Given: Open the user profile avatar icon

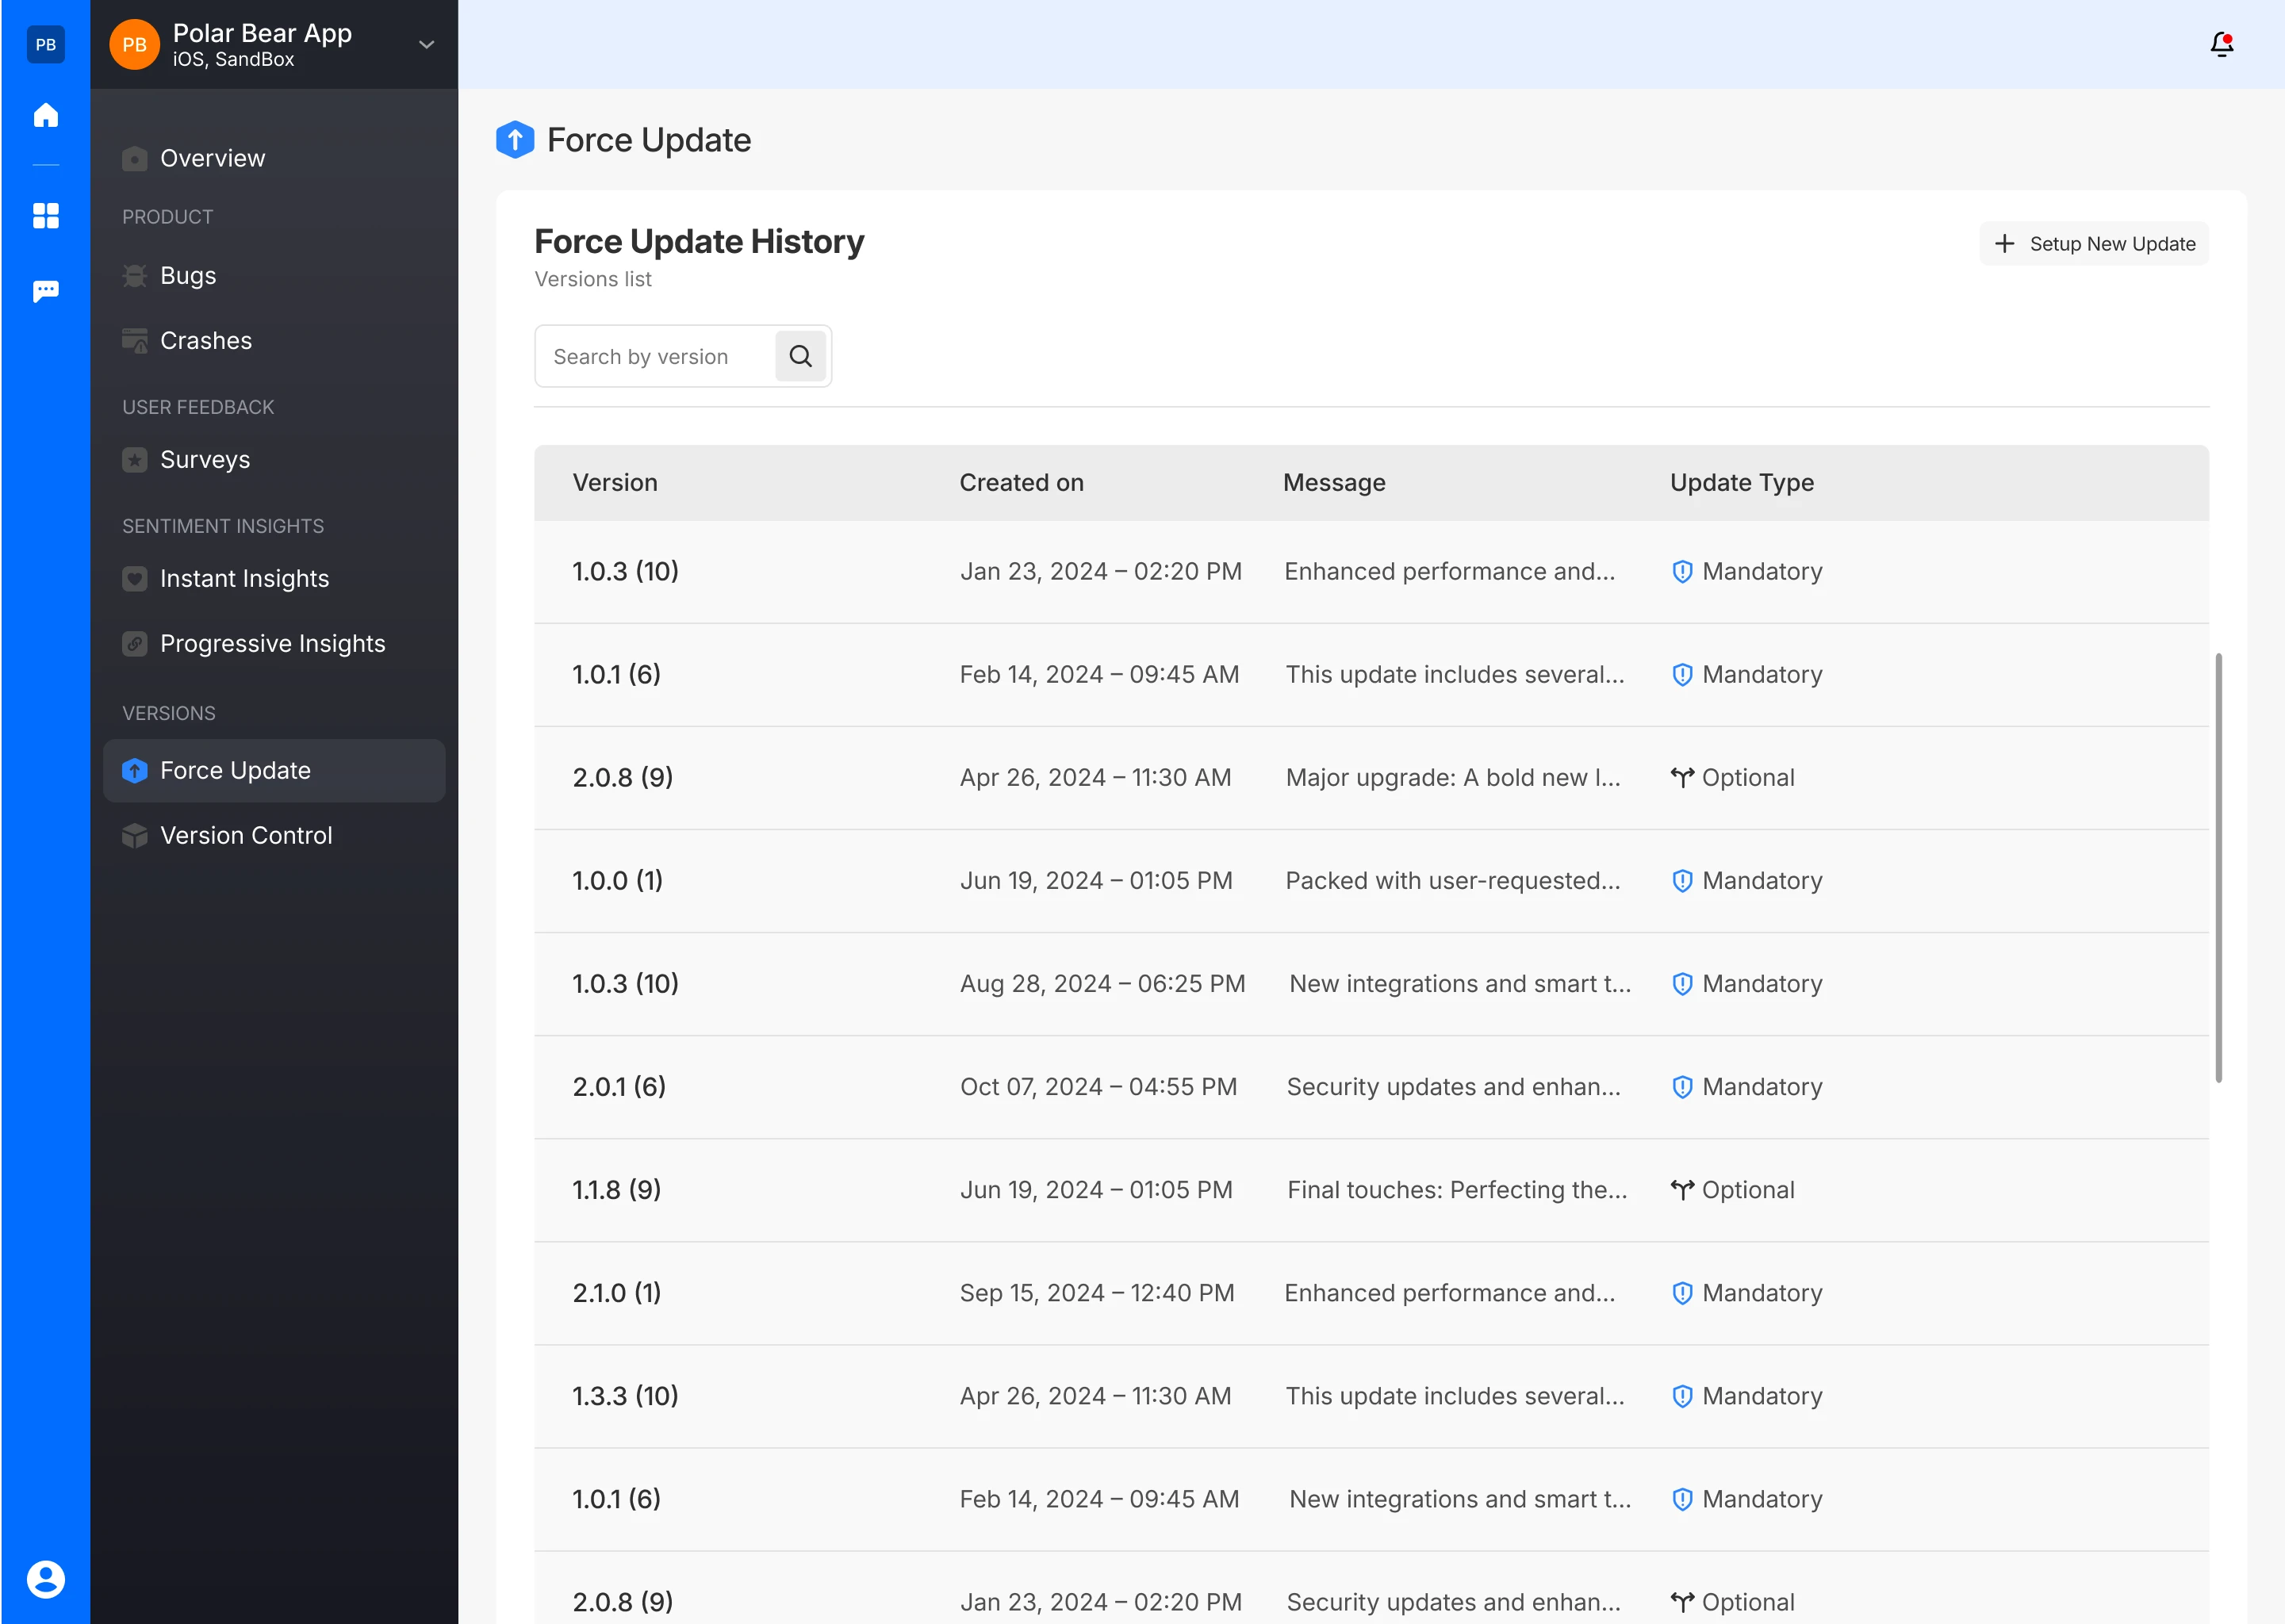Looking at the screenshot, I should pos(45,1579).
